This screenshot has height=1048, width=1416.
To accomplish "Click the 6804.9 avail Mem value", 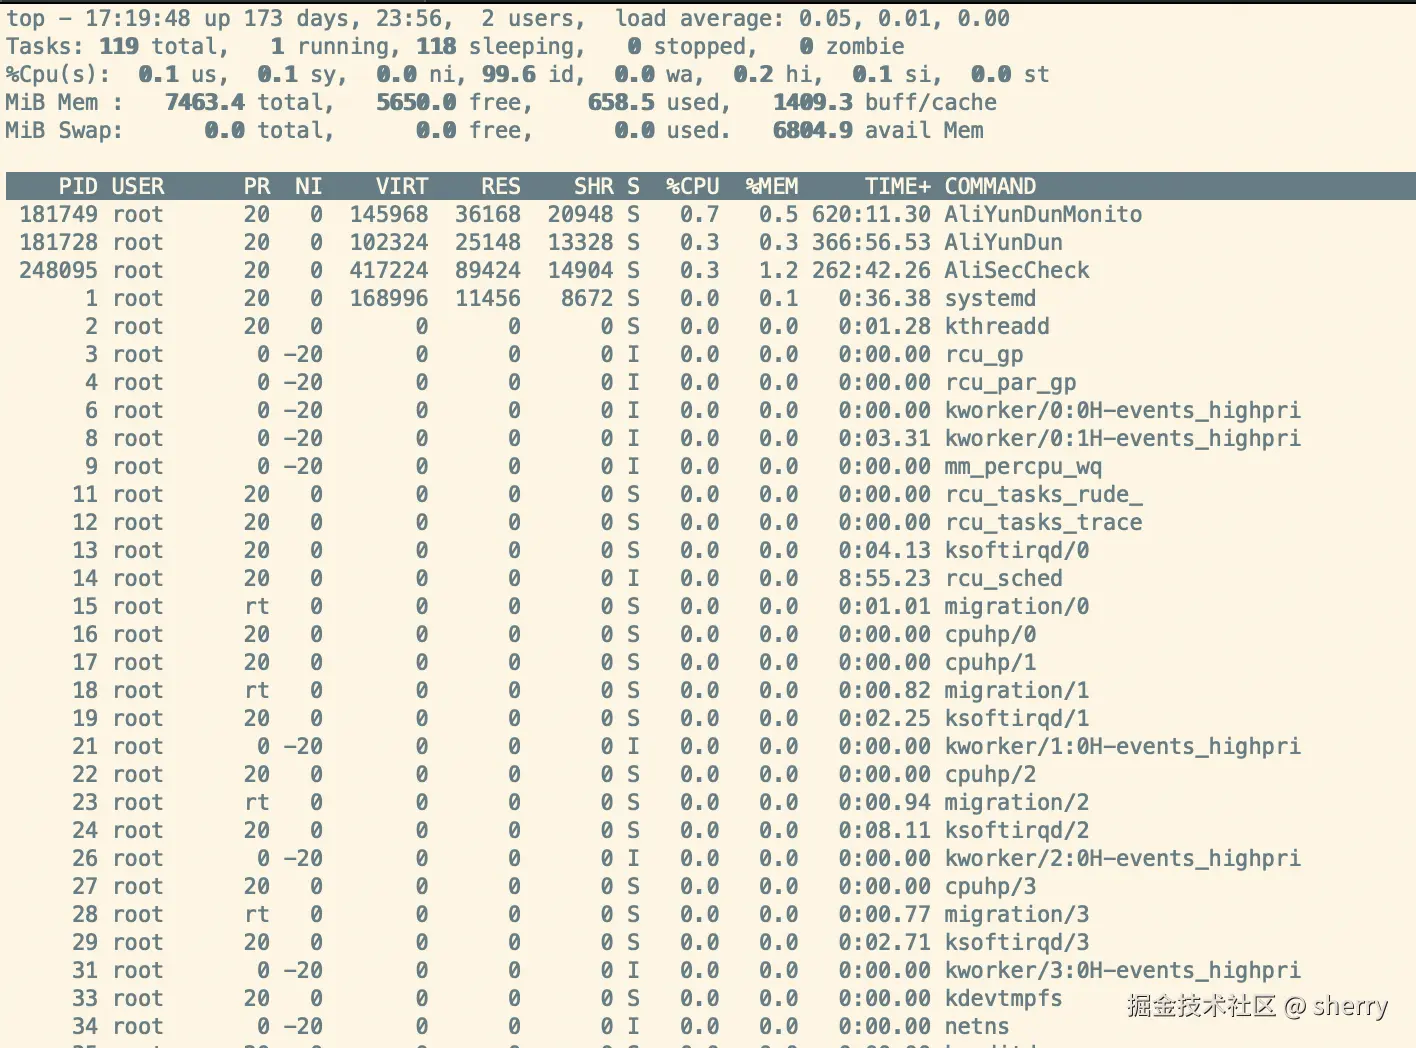I will [813, 130].
